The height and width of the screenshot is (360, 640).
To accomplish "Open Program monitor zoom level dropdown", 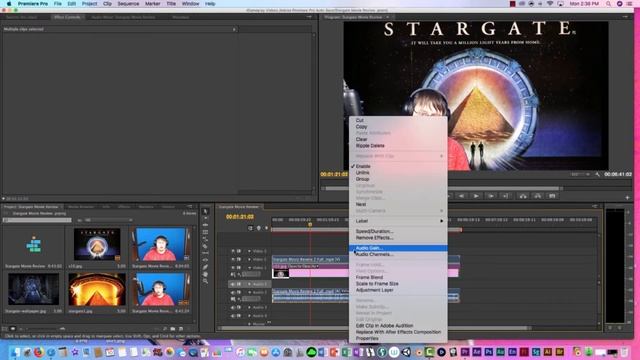I will (x=580, y=174).
